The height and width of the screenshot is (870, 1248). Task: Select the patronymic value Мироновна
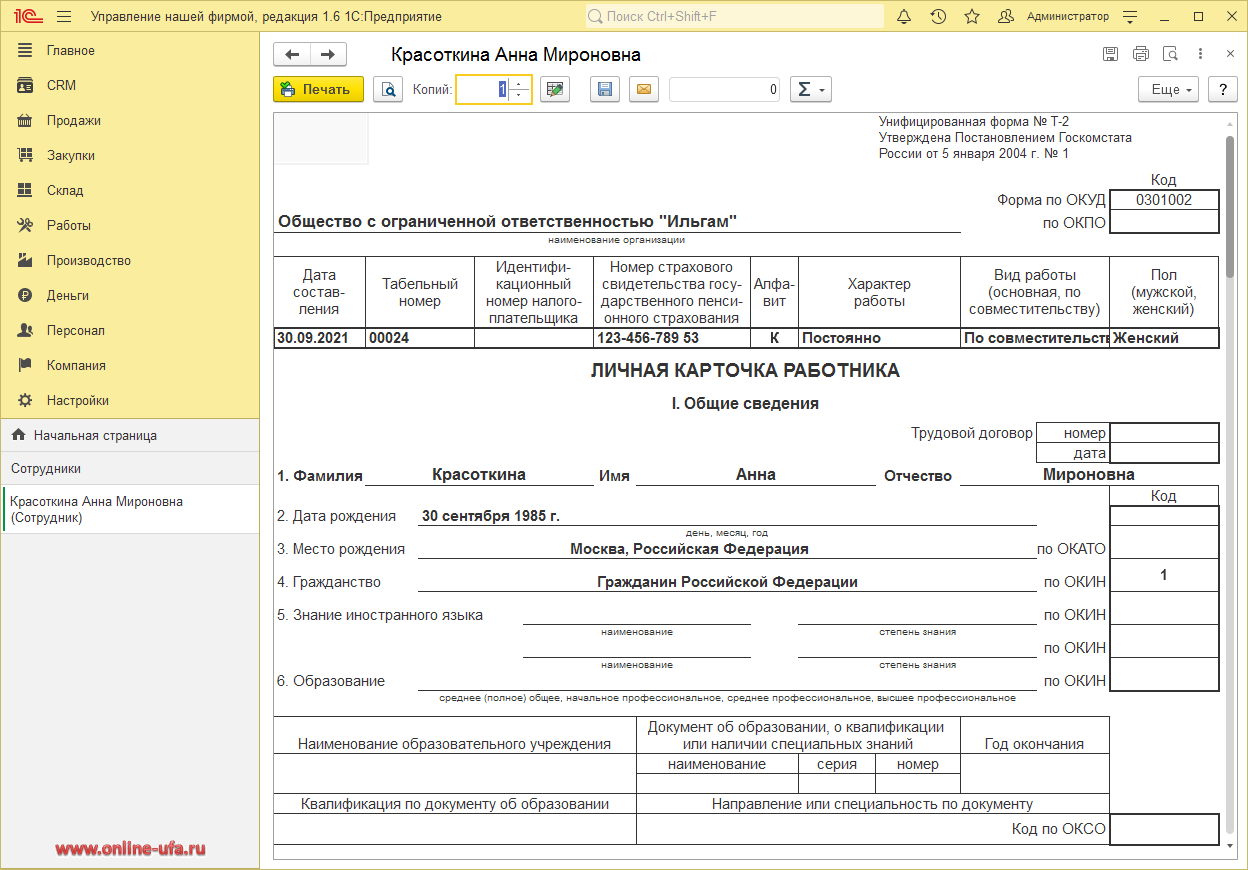[x=1089, y=474]
